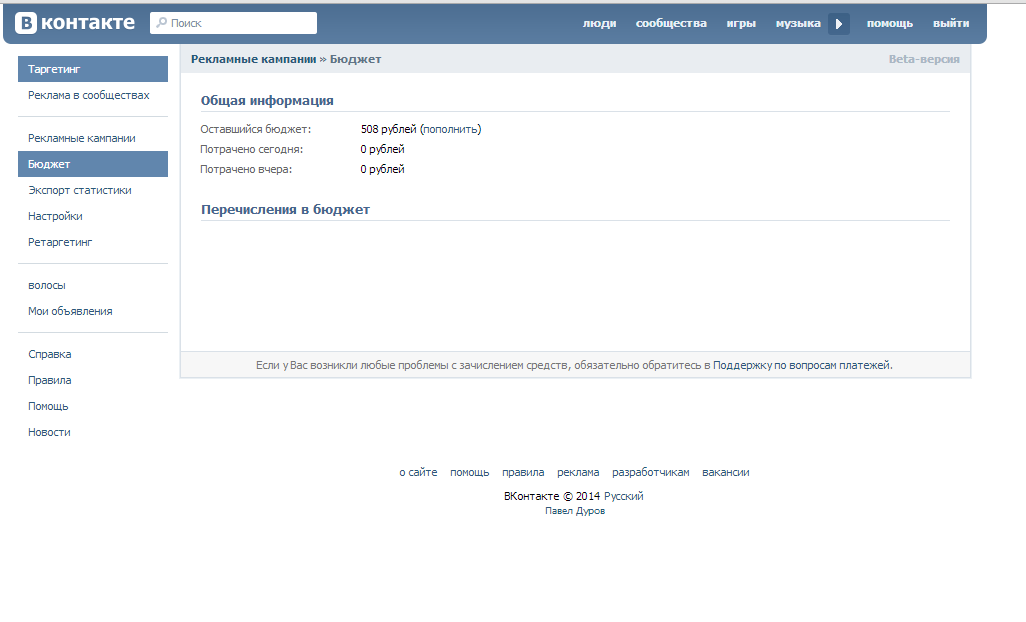Open люди in top navigation

coord(599,24)
